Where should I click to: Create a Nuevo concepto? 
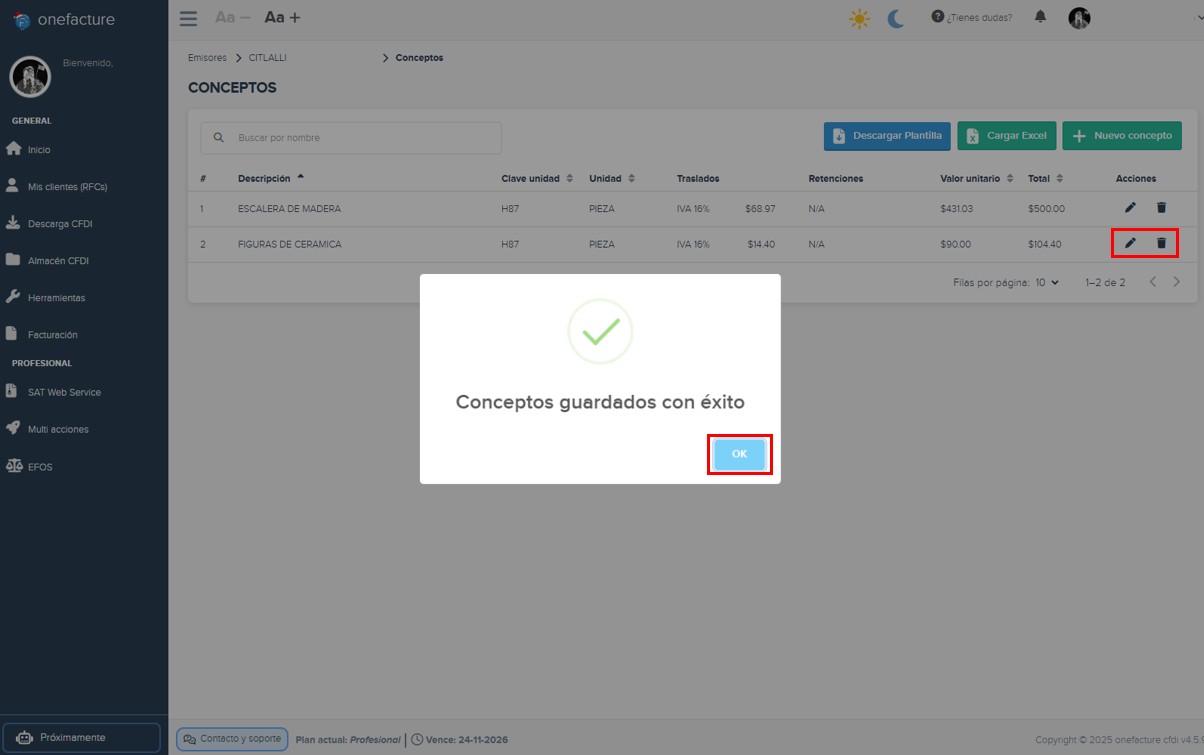click(1122, 135)
